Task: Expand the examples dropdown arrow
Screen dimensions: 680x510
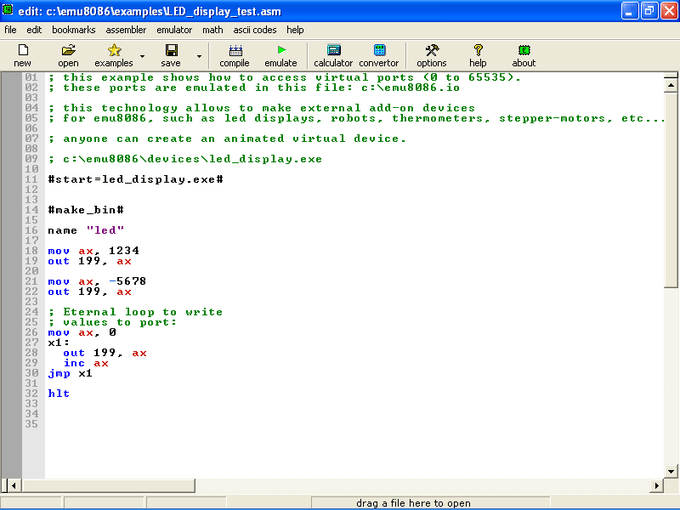Action: coord(142,56)
